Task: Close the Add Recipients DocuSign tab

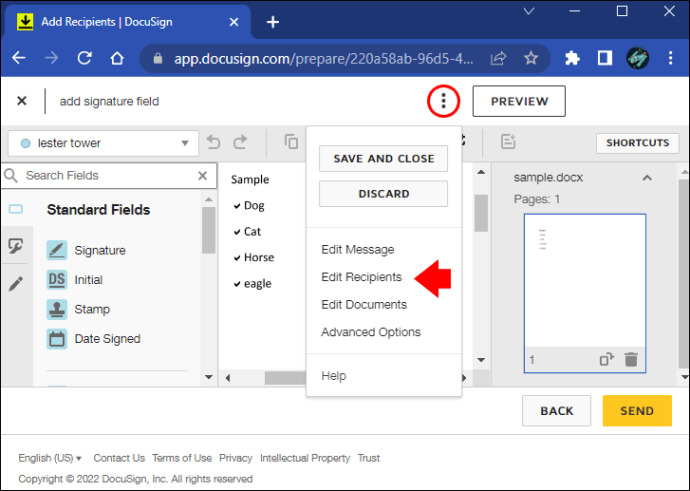Action: tap(234, 22)
